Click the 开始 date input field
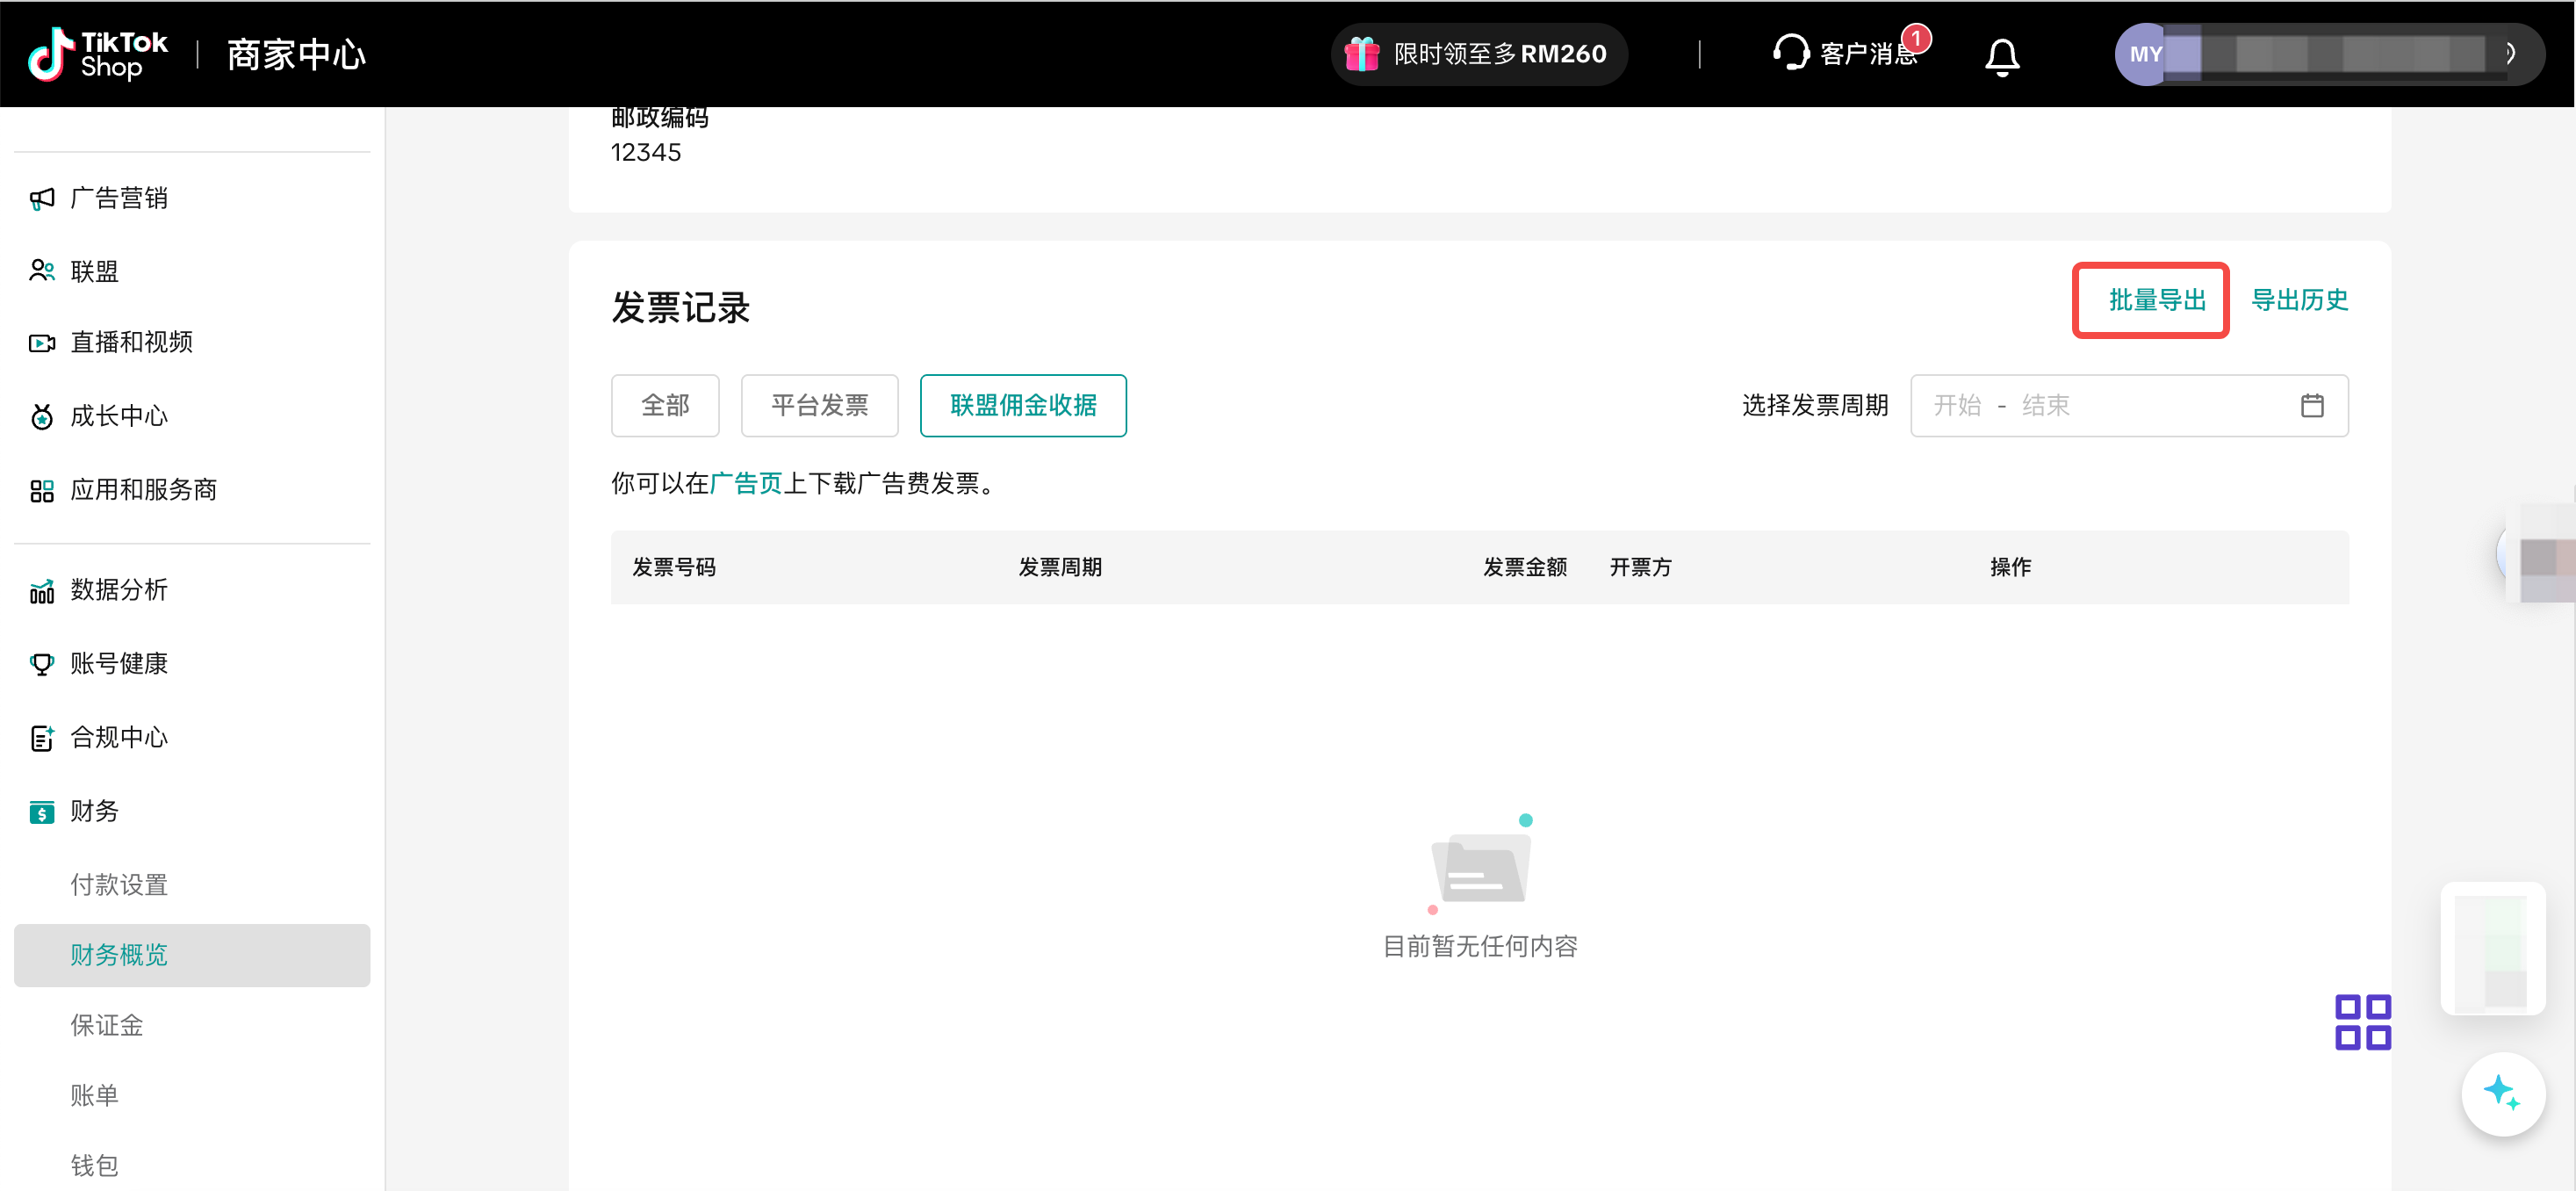The image size is (2576, 1191). [x=1956, y=405]
